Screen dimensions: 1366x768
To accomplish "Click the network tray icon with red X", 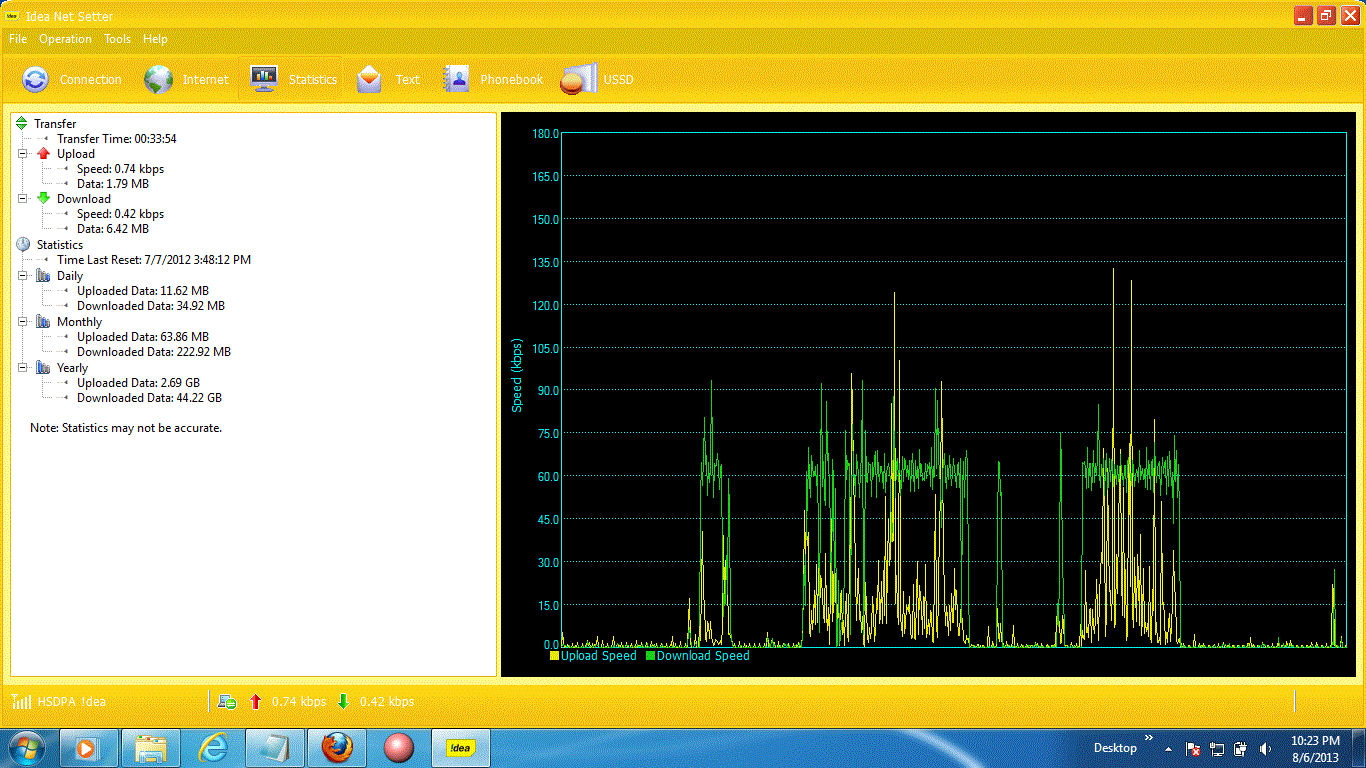I will click(1193, 748).
